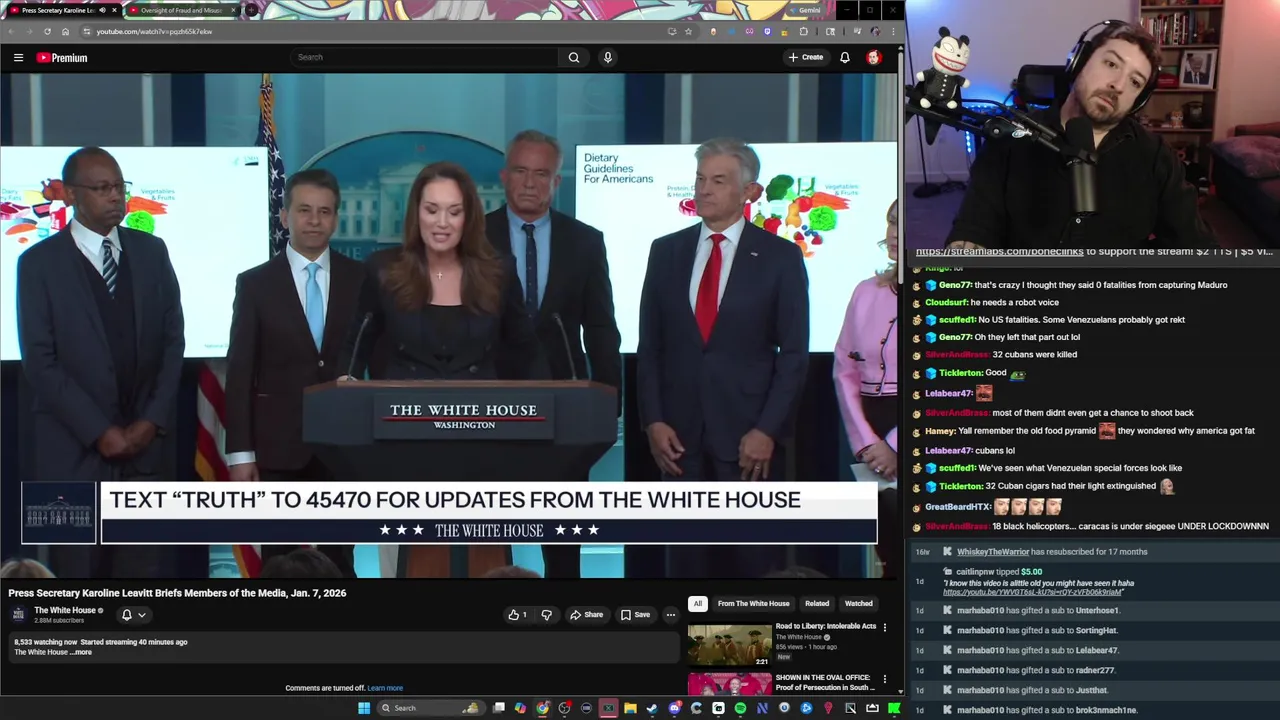
Task: Expand the channel notification bell dropdown
Action: click(x=133, y=615)
